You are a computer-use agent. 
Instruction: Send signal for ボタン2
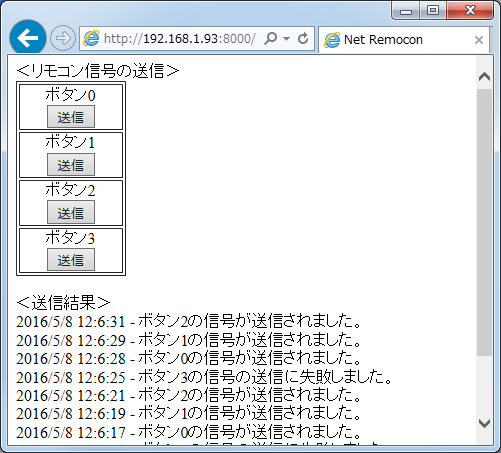tap(71, 212)
